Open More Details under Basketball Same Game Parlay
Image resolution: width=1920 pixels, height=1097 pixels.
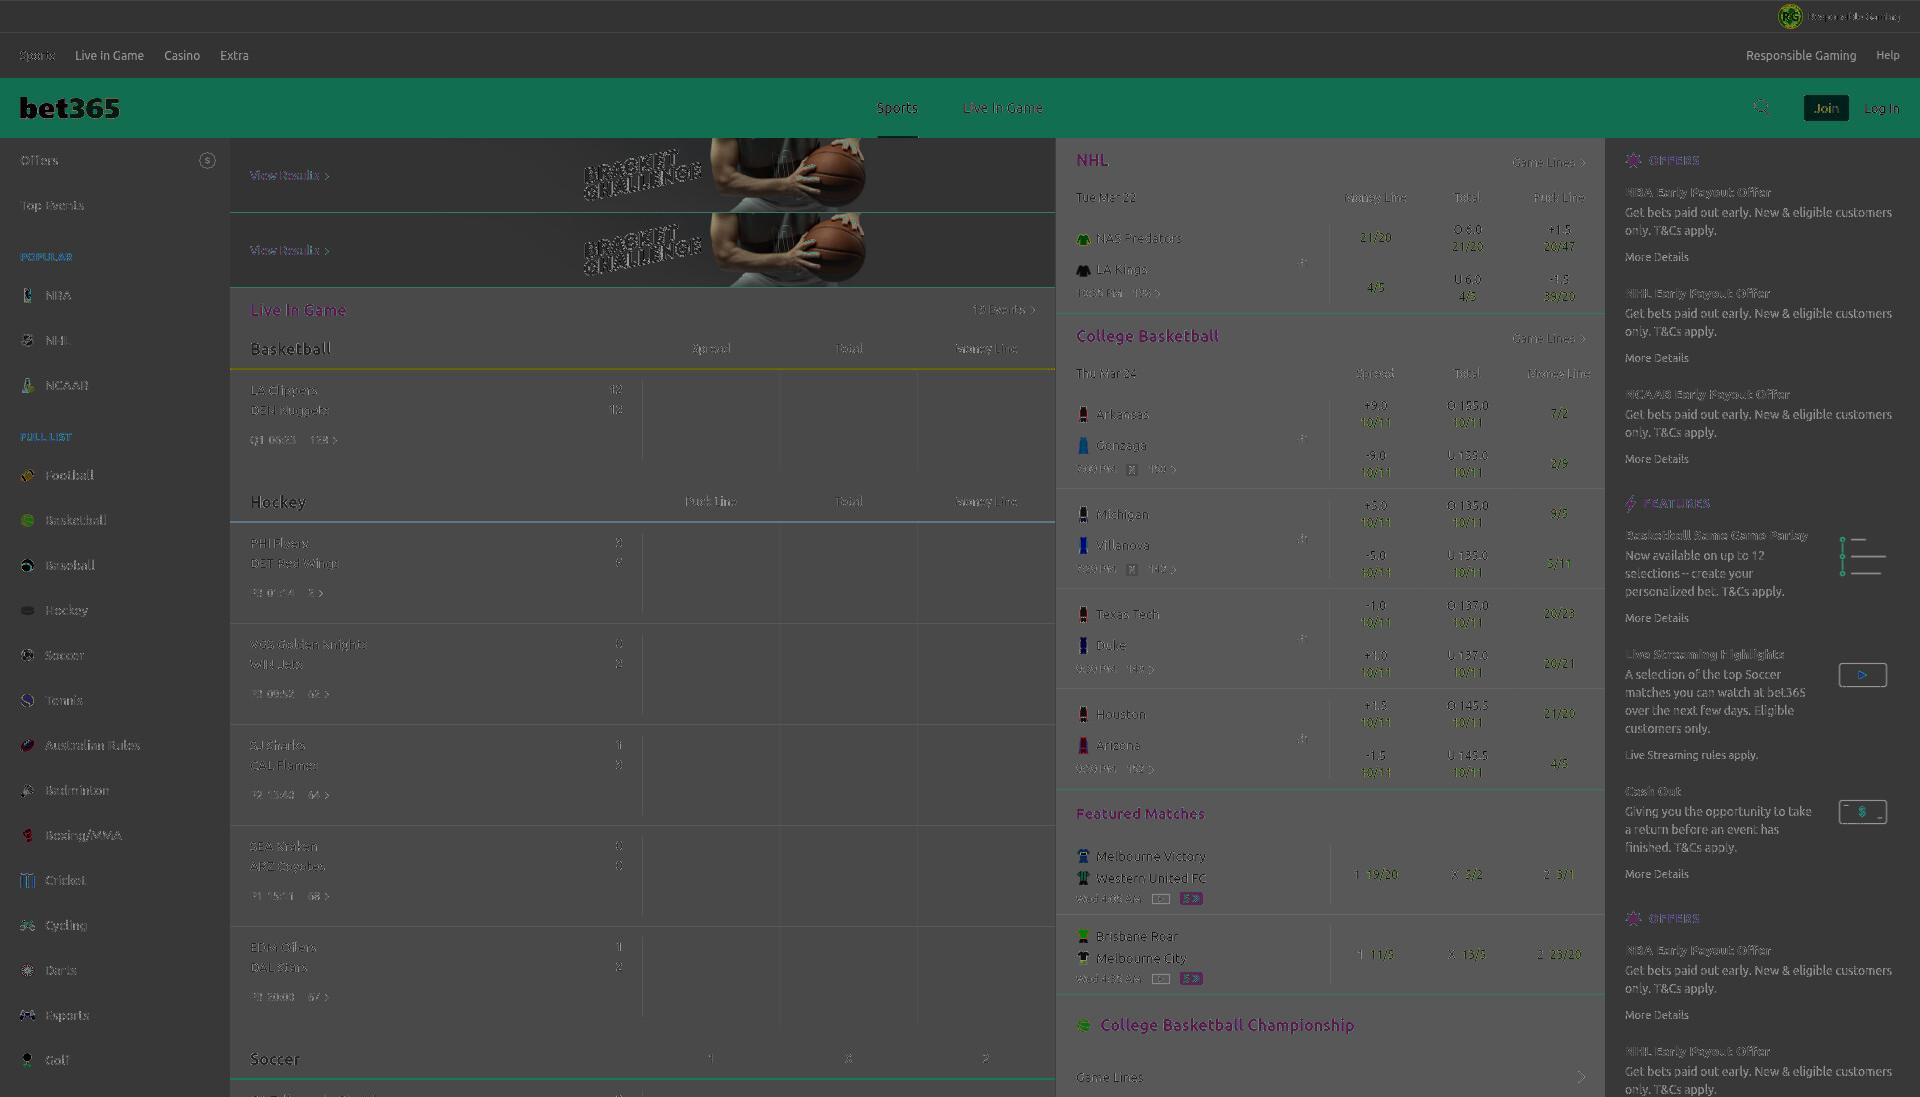[x=1656, y=618]
